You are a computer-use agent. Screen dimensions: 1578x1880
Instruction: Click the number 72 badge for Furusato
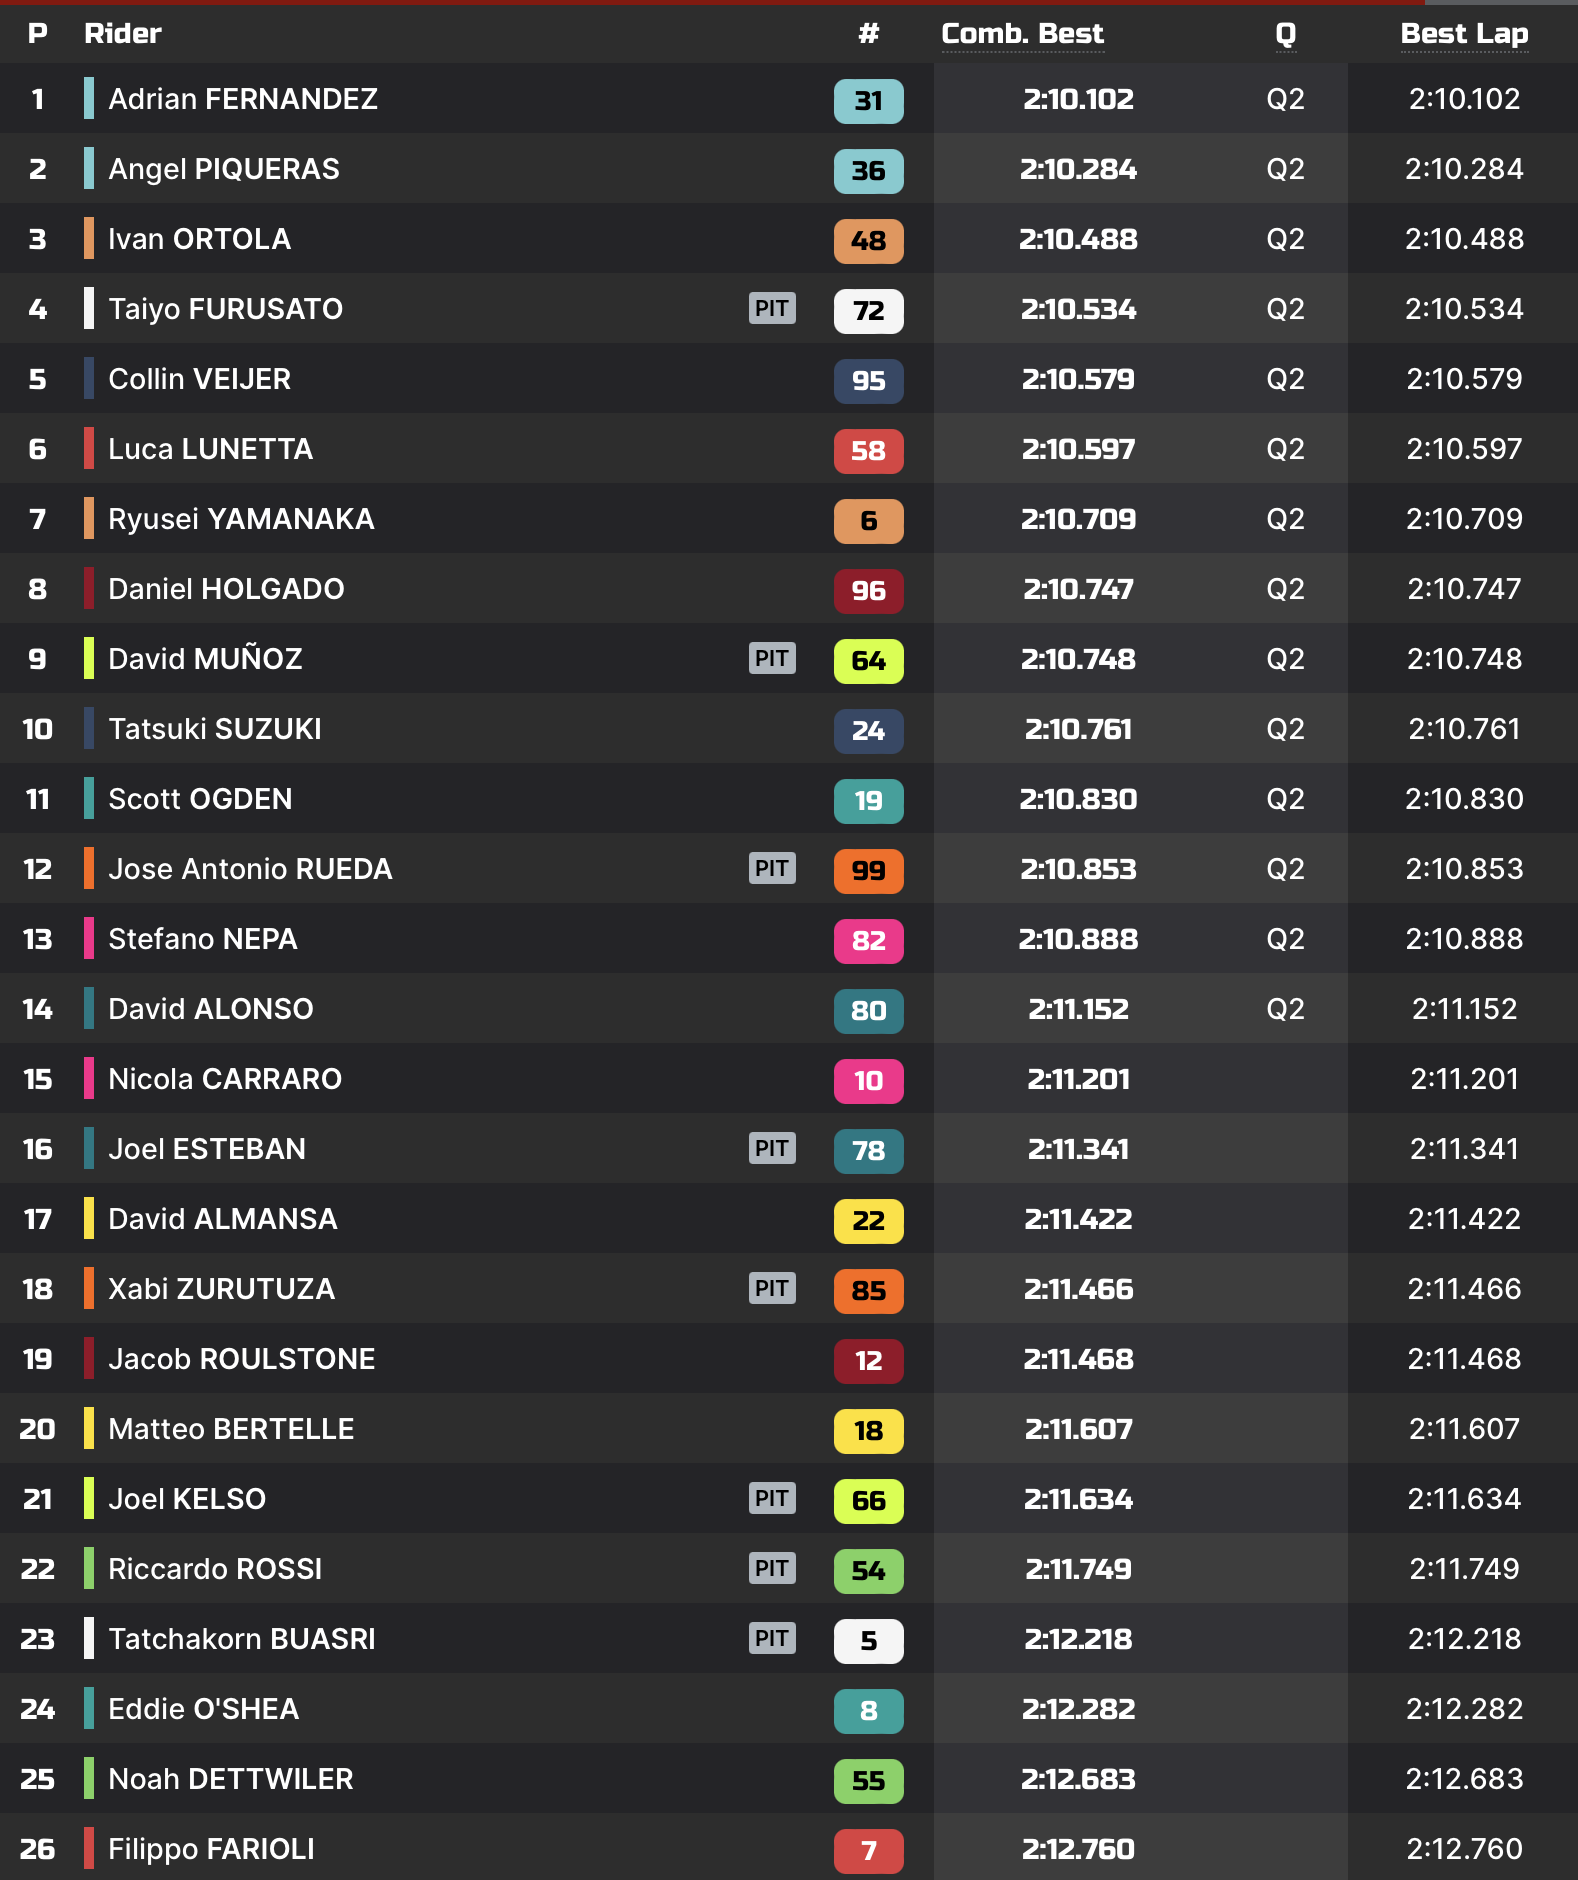(868, 310)
